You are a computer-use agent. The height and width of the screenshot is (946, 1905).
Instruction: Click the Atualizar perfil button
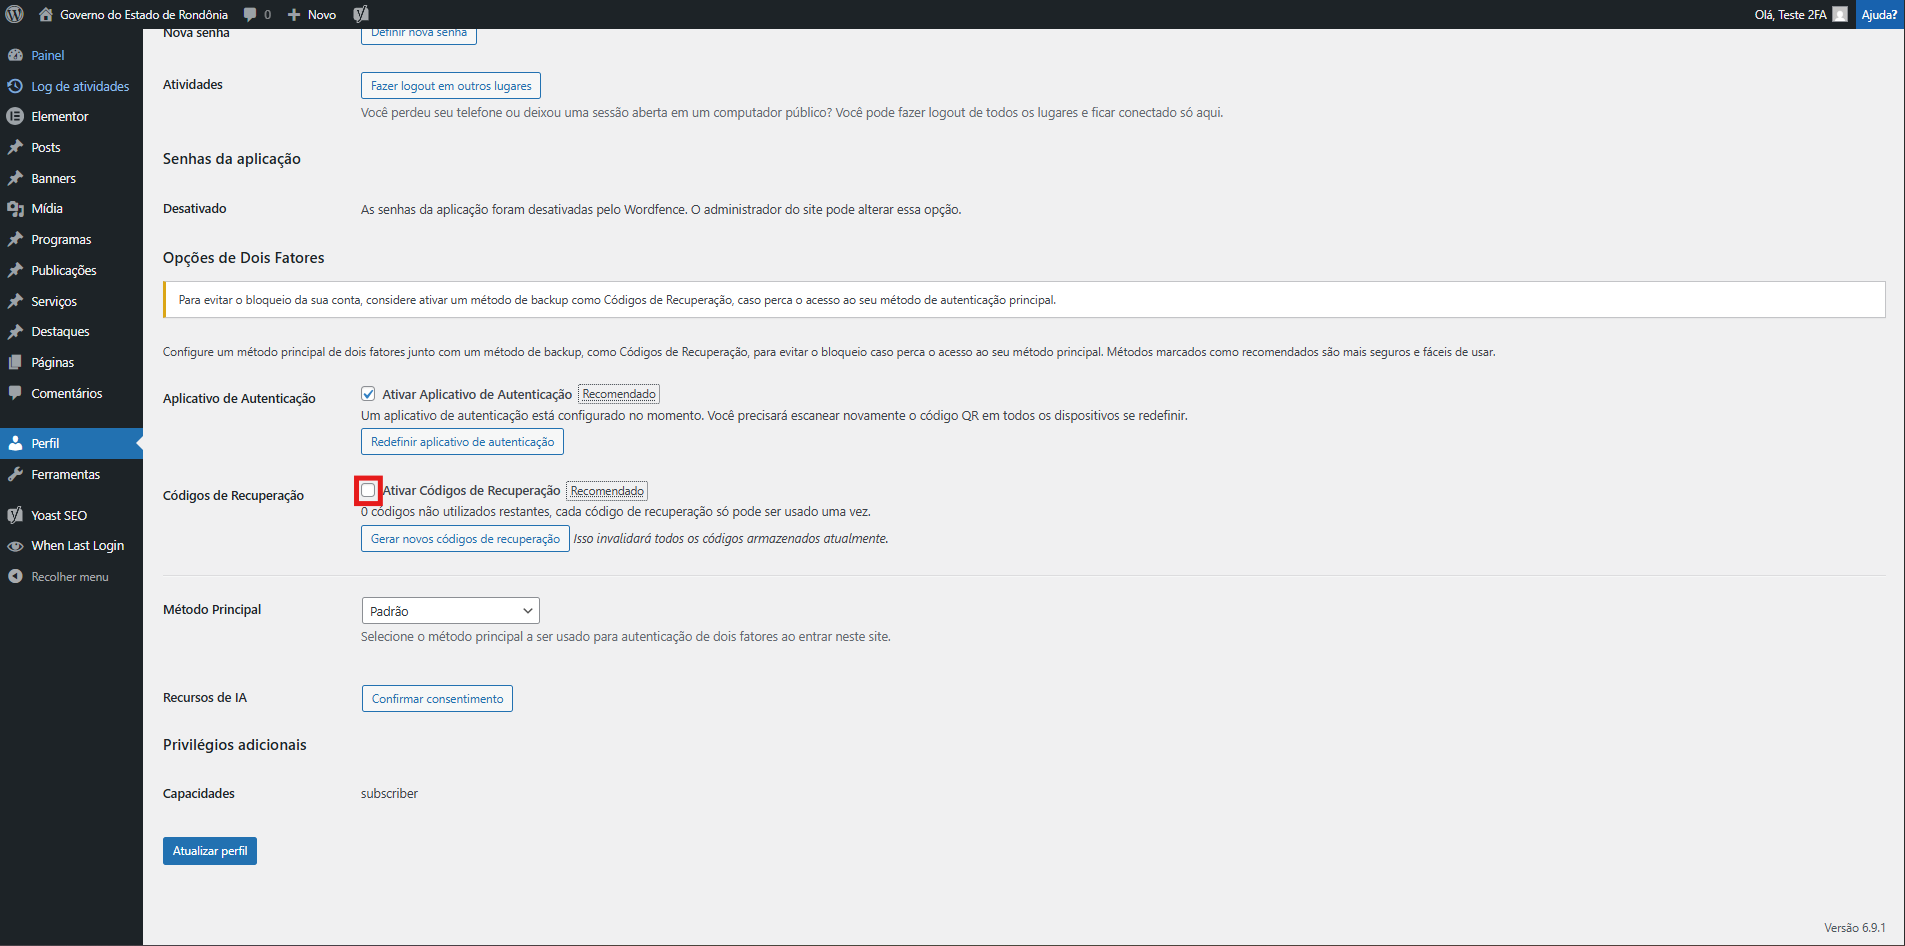(x=209, y=850)
